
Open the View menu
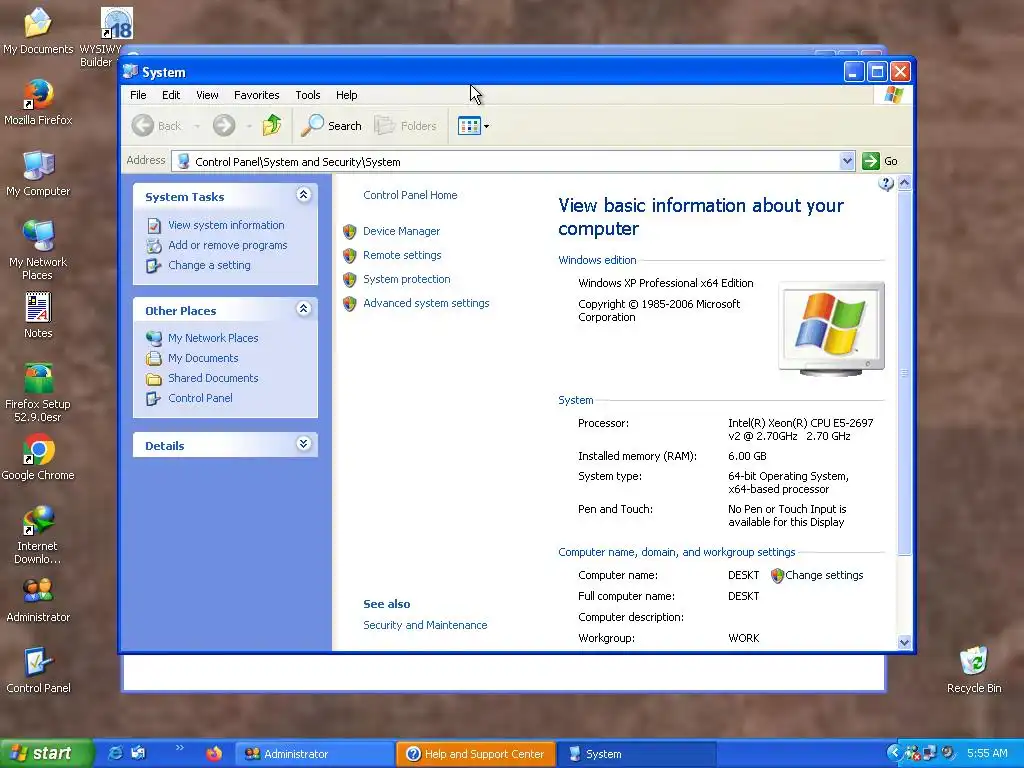click(207, 95)
